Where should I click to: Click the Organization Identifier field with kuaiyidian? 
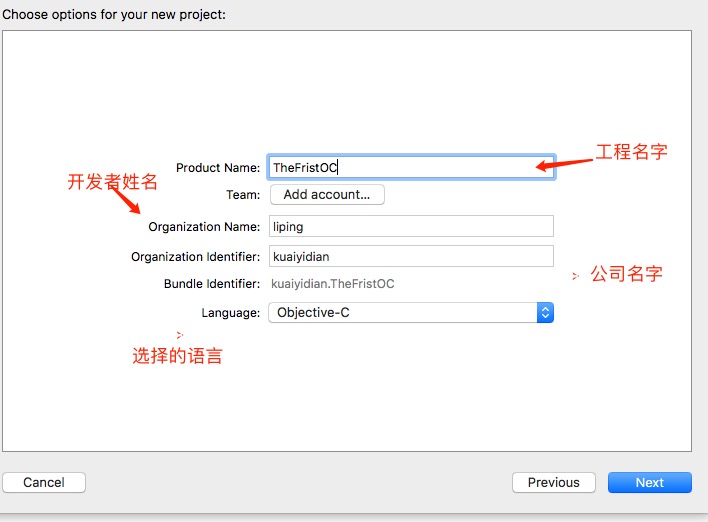[x=410, y=256]
